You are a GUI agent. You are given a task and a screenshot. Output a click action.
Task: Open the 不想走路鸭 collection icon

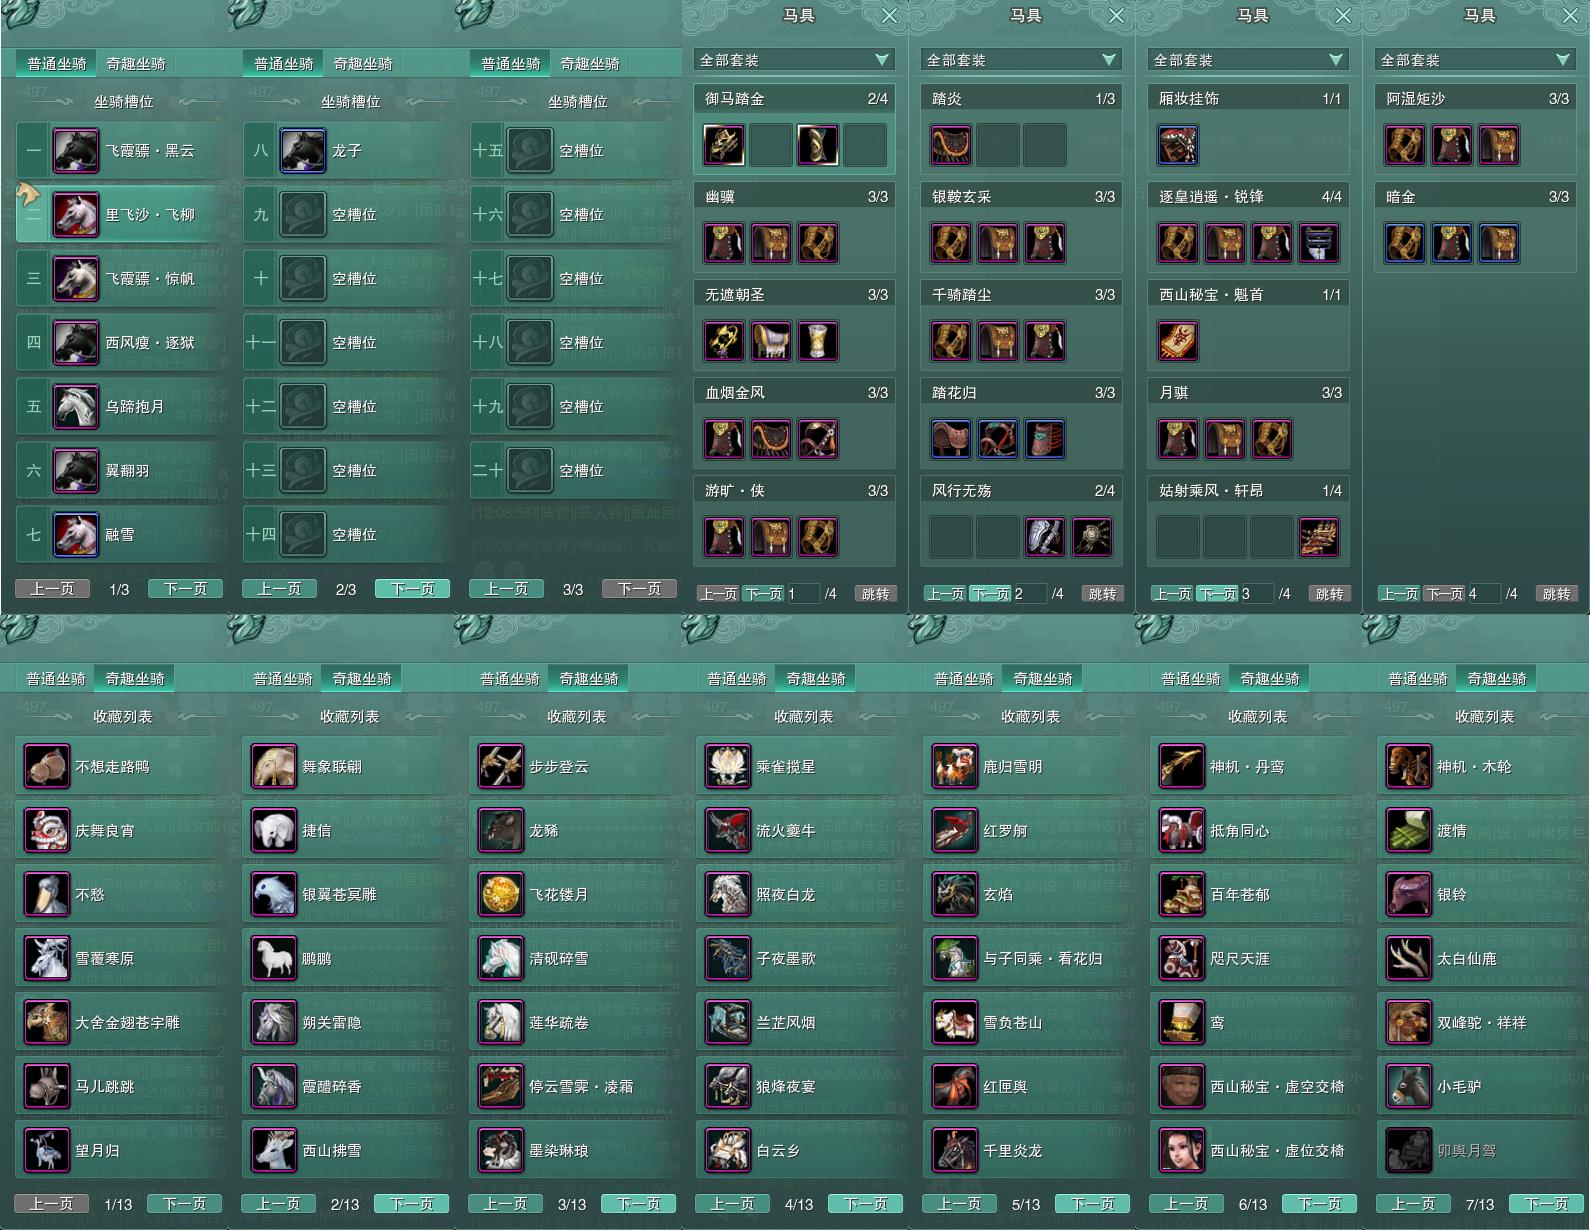[x=47, y=766]
